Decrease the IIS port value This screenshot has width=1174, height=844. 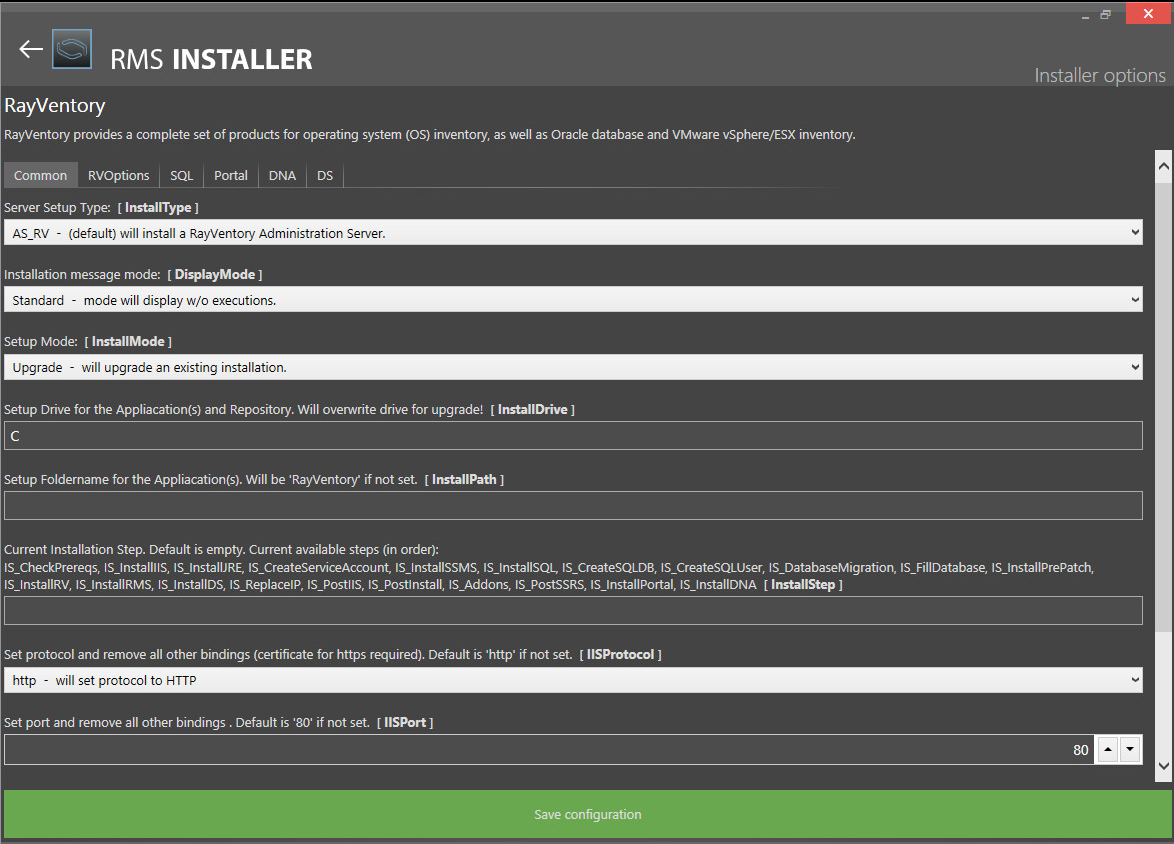(x=1130, y=749)
